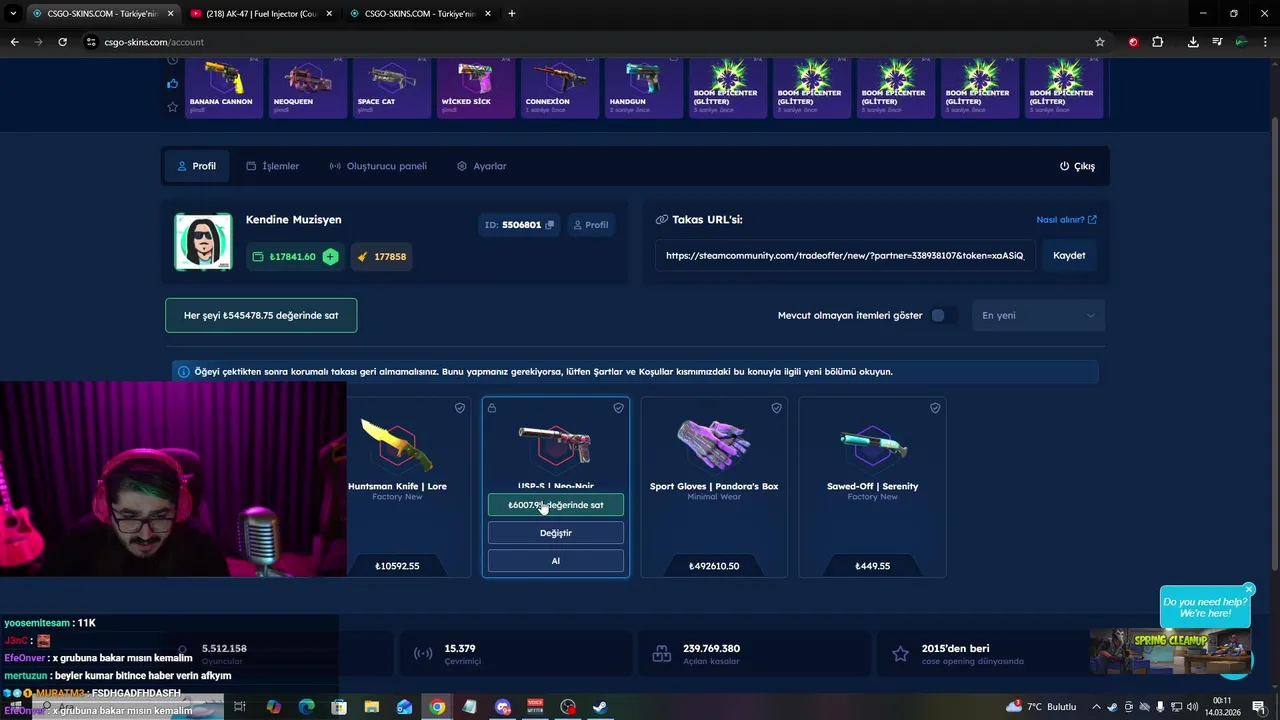This screenshot has width=1280, height=720.
Task: Click the ₺17841.60 wallet balance
Action: point(294,257)
